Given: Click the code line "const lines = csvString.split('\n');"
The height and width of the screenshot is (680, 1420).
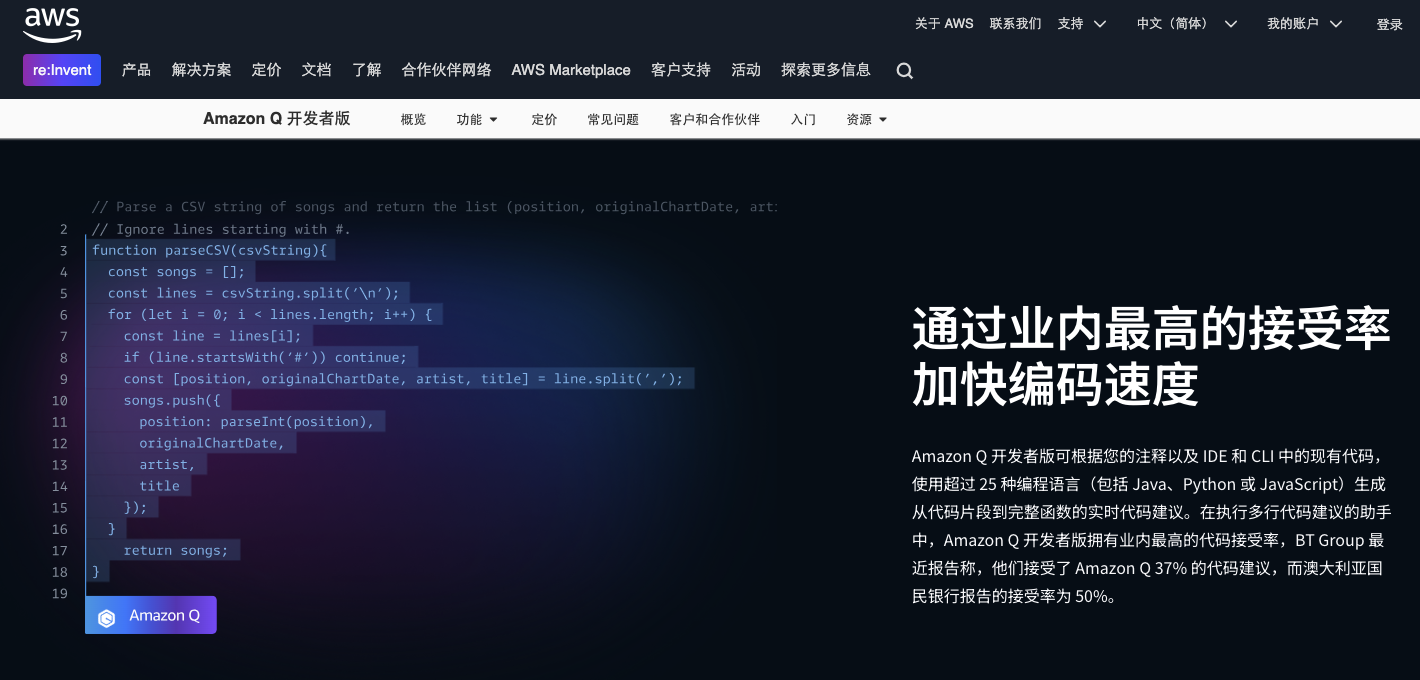Looking at the screenshot, I should [254, 294].
